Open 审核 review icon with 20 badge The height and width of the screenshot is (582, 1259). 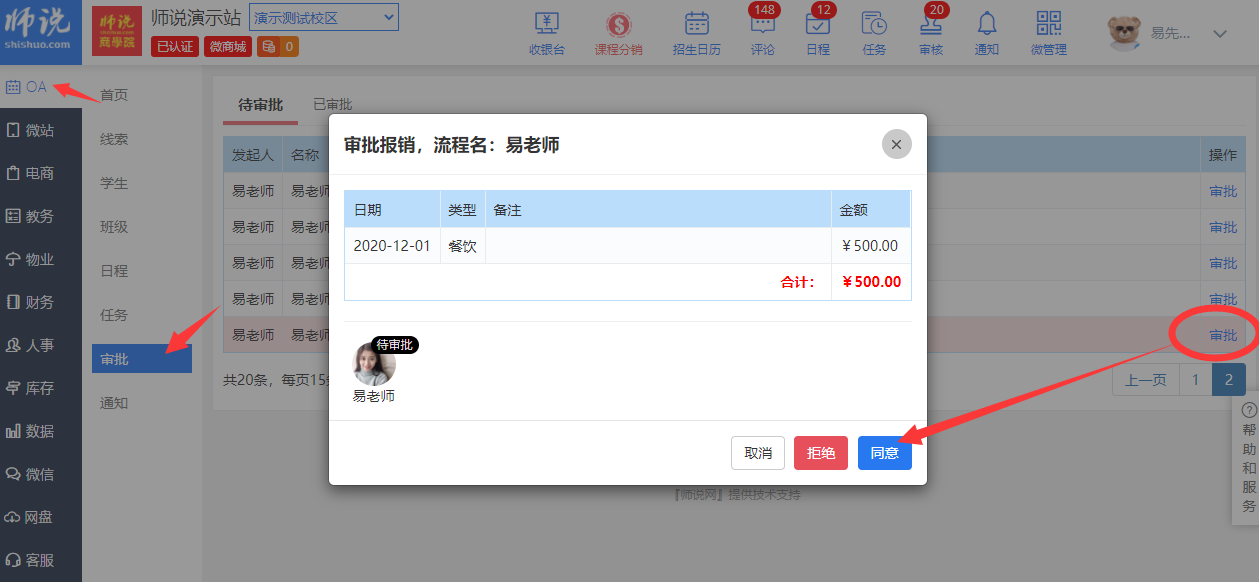click(930, 33)
